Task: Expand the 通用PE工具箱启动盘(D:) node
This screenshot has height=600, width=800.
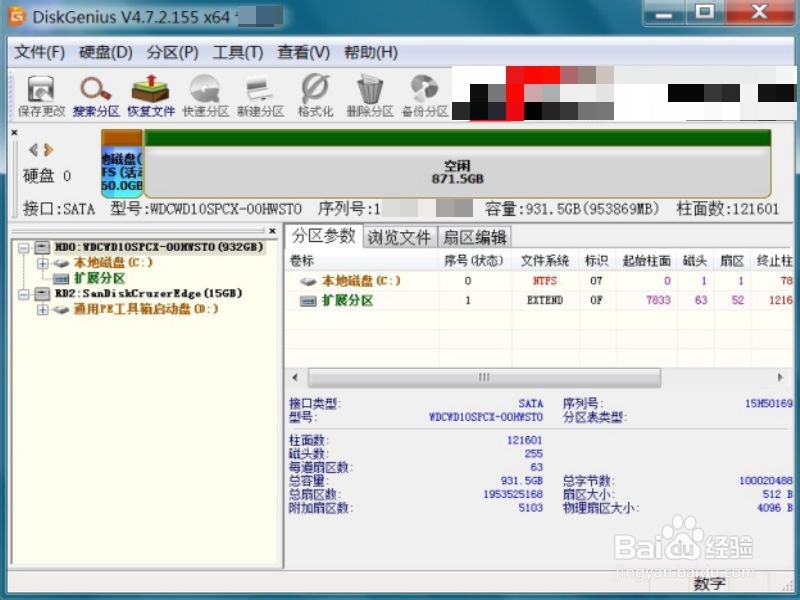Action: pos(43,310)
